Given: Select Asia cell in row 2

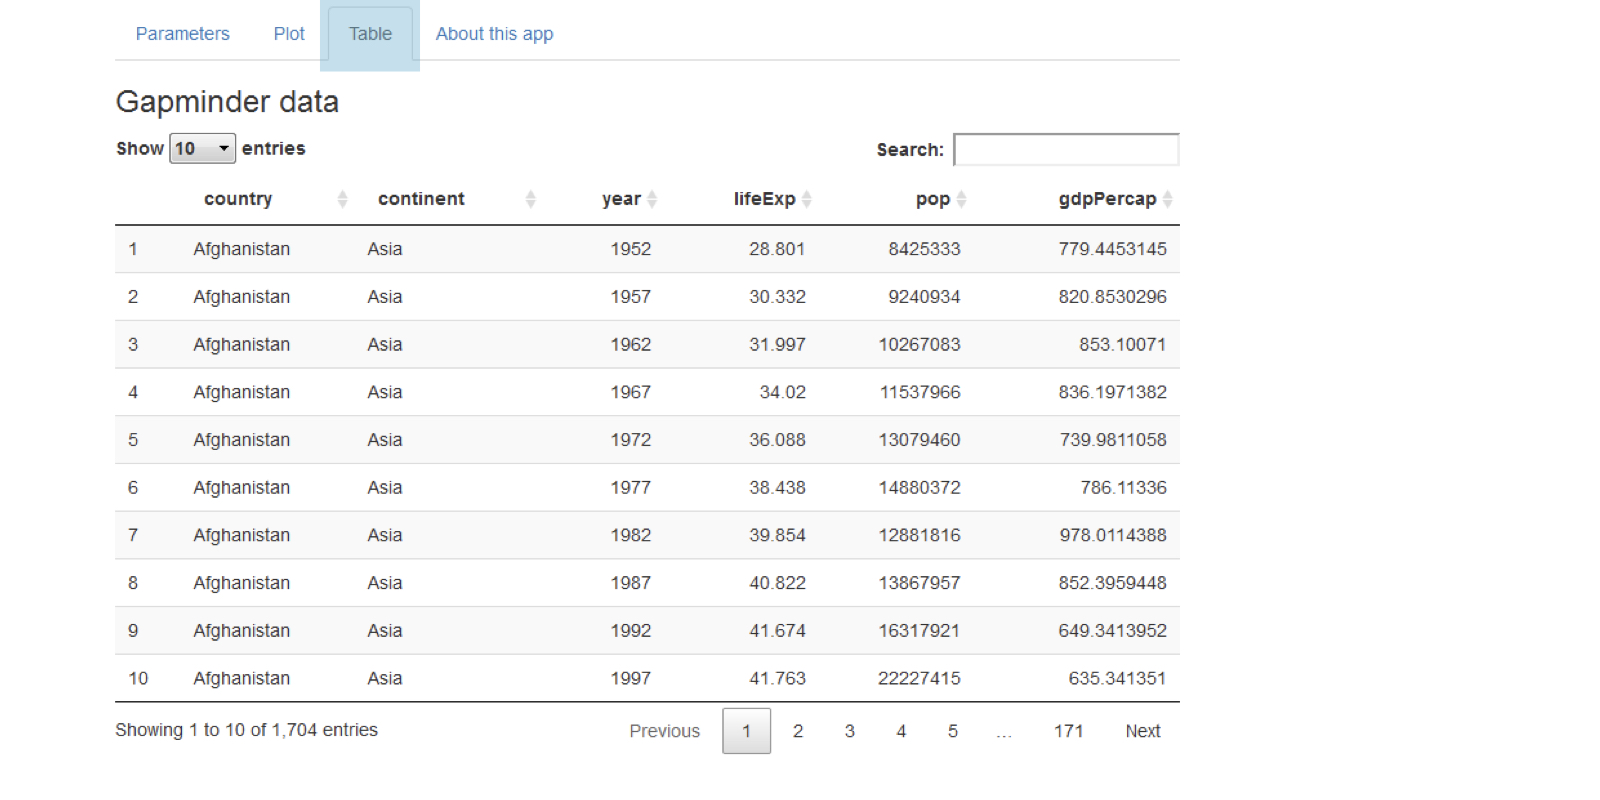Looking at the screenshot, I should pyautogui.click(x=385, y=297).
